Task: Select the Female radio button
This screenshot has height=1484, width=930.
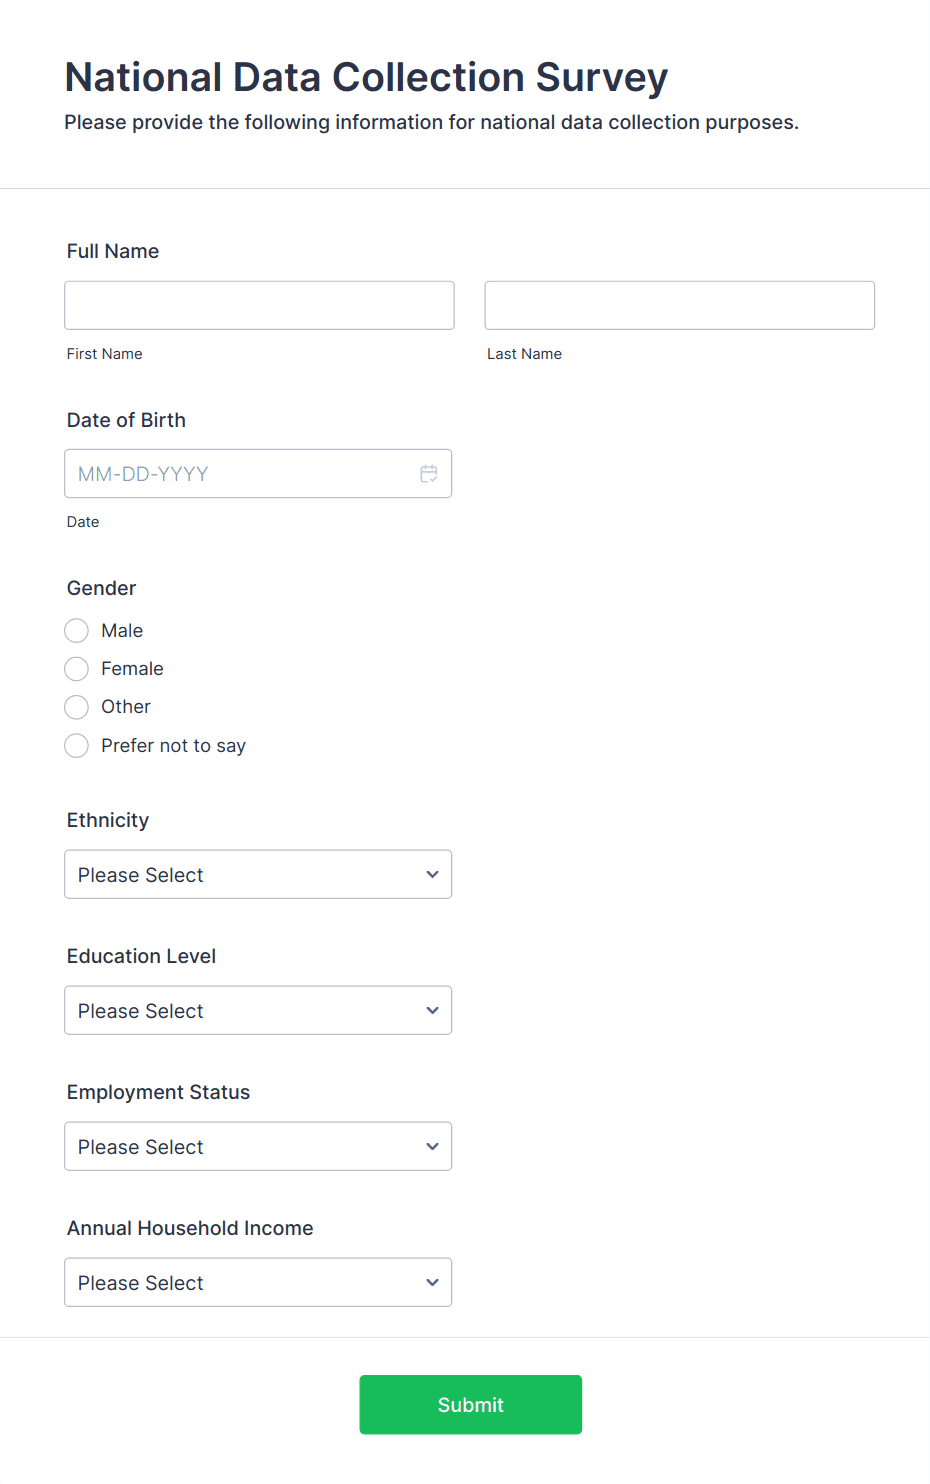Action: tap(77, 669)
